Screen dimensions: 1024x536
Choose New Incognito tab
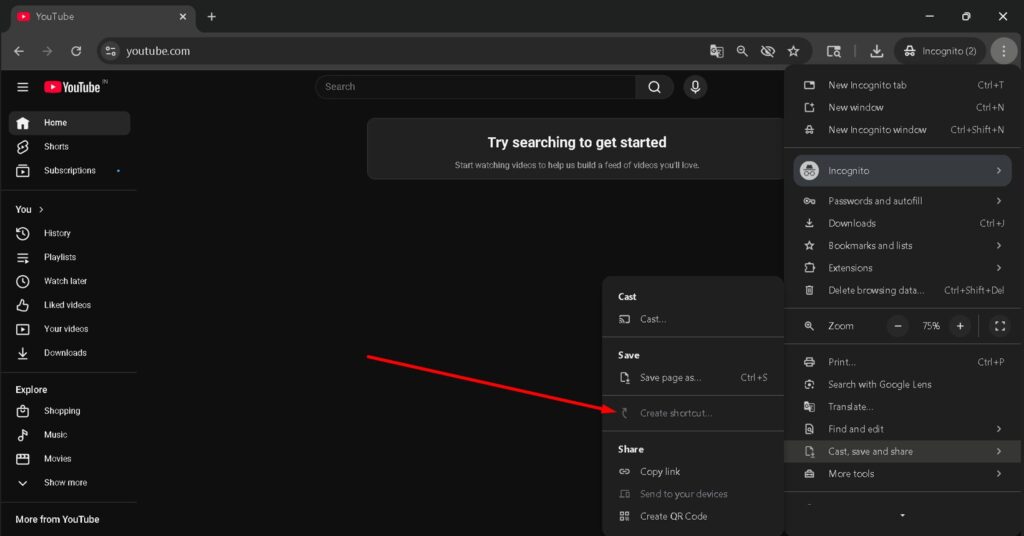(x=903, y=85)
